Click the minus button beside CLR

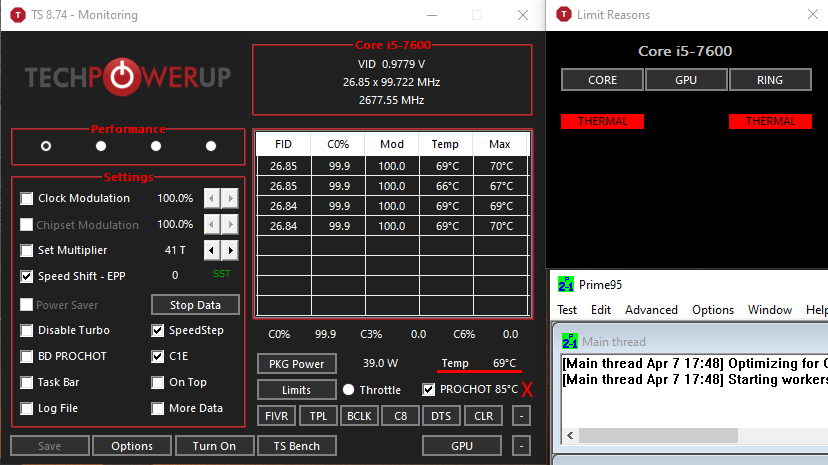pyautogui.click(x=521, y=416)
